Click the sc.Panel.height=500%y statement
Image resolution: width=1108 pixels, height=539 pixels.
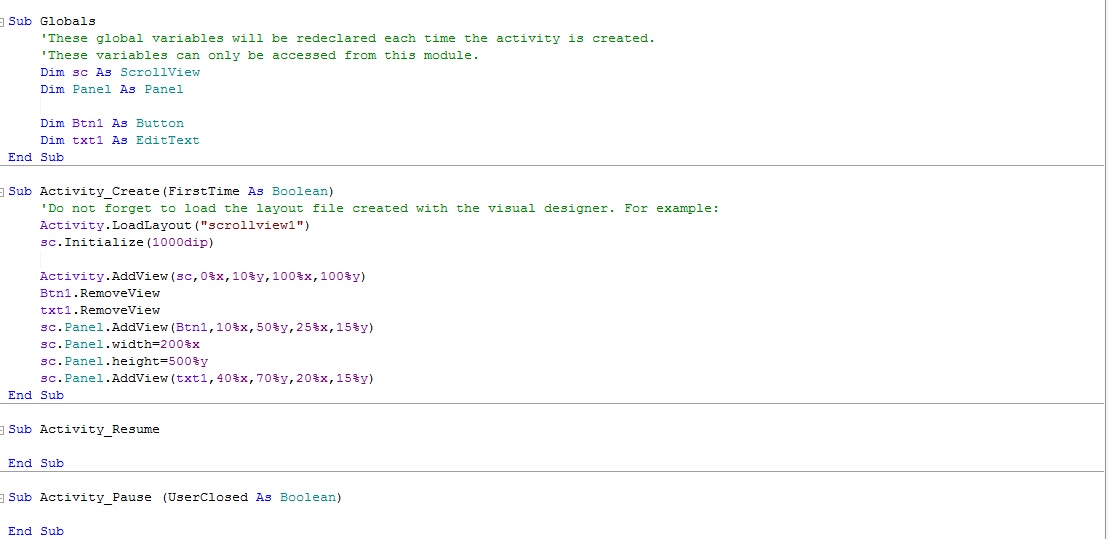pos(124,361)
